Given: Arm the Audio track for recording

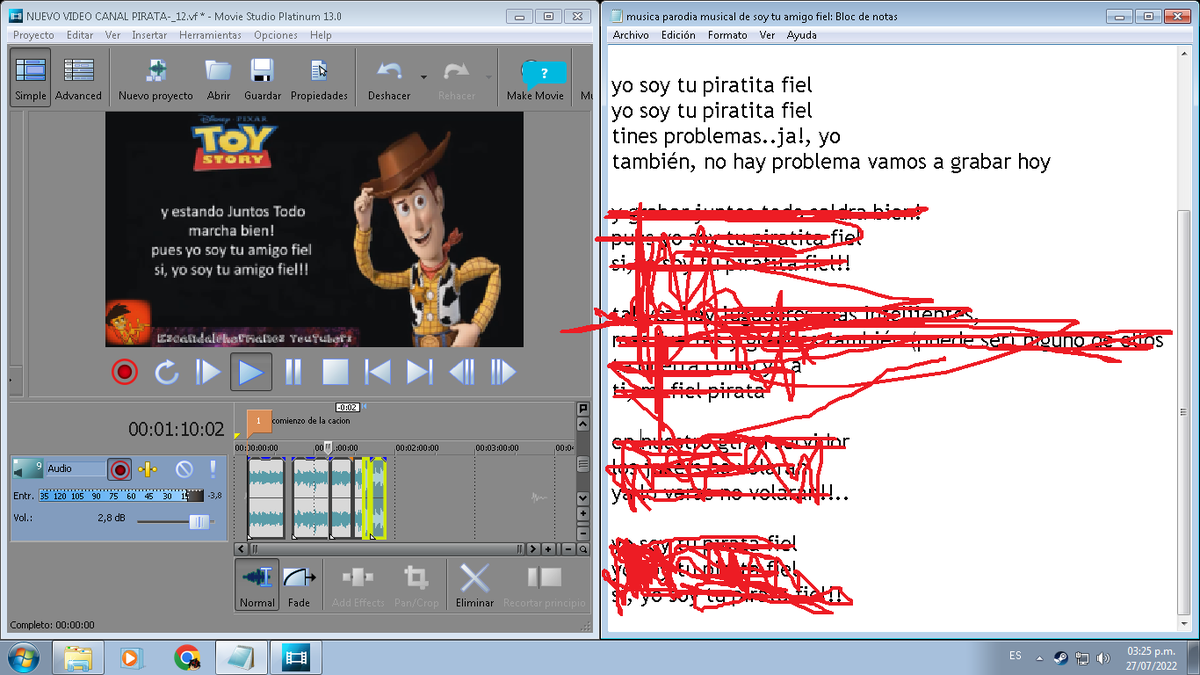Looking at the screenshot, I should pos(120,469).
